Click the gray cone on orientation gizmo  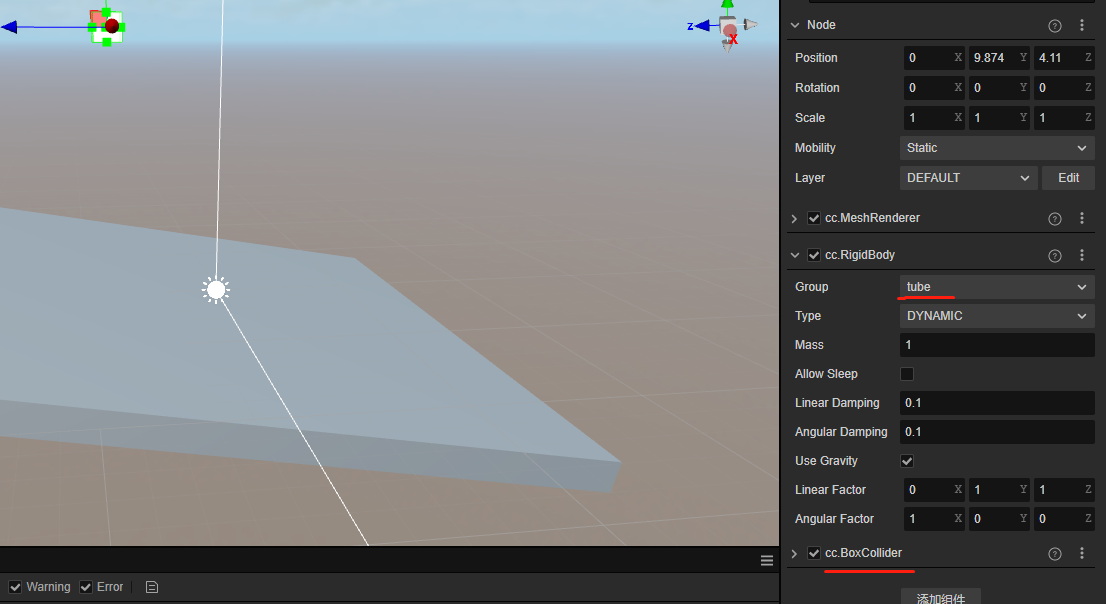[750, 25]
